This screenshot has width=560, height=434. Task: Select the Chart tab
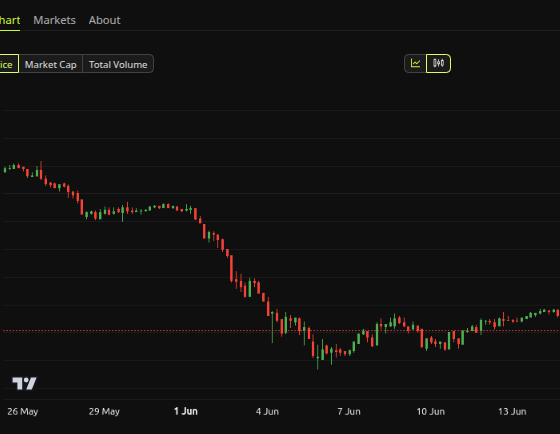tap(10, 20)
